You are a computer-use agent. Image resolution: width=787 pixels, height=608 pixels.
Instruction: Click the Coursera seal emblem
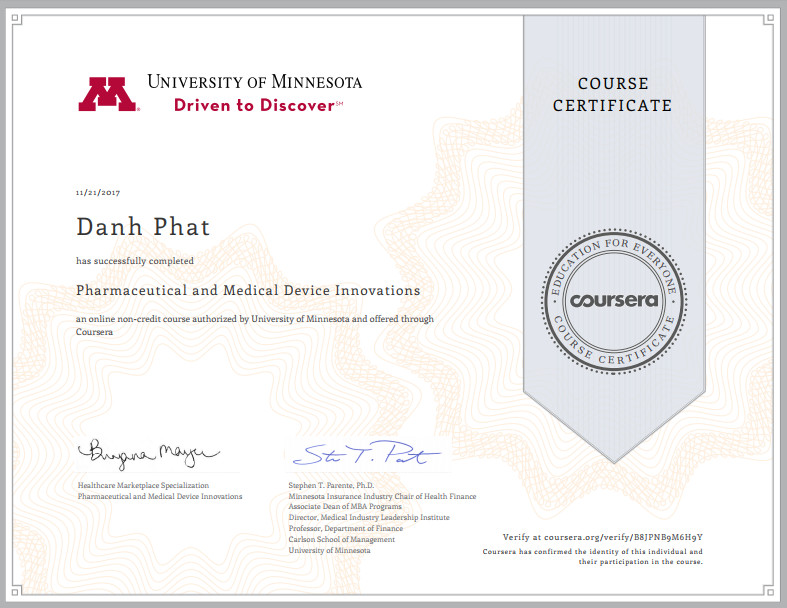click(614, 301)
